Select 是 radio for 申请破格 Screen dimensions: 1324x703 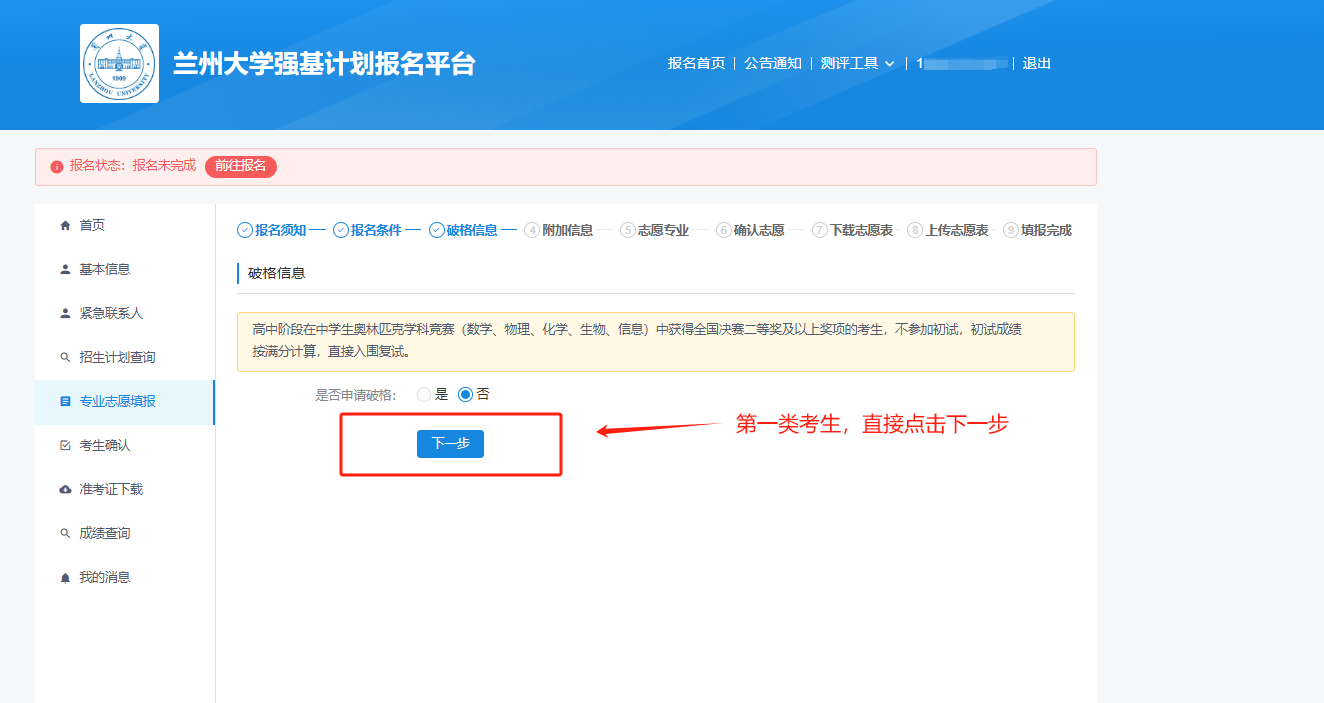(x=424, y=394)
